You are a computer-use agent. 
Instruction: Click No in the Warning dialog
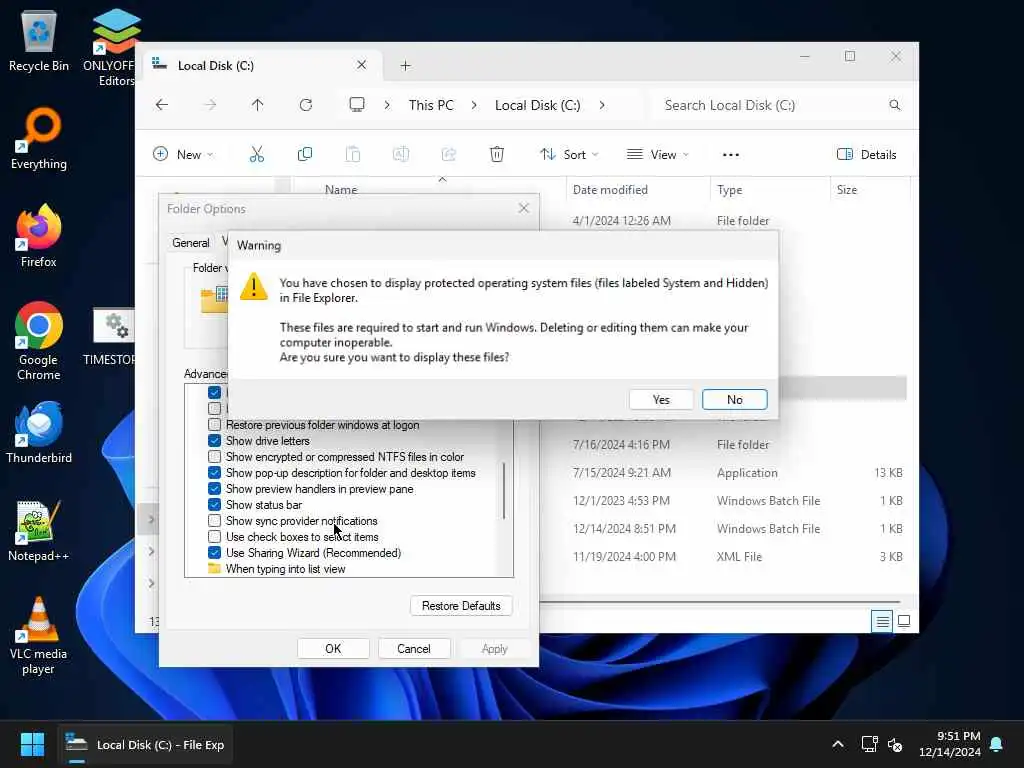coord(735,400)
